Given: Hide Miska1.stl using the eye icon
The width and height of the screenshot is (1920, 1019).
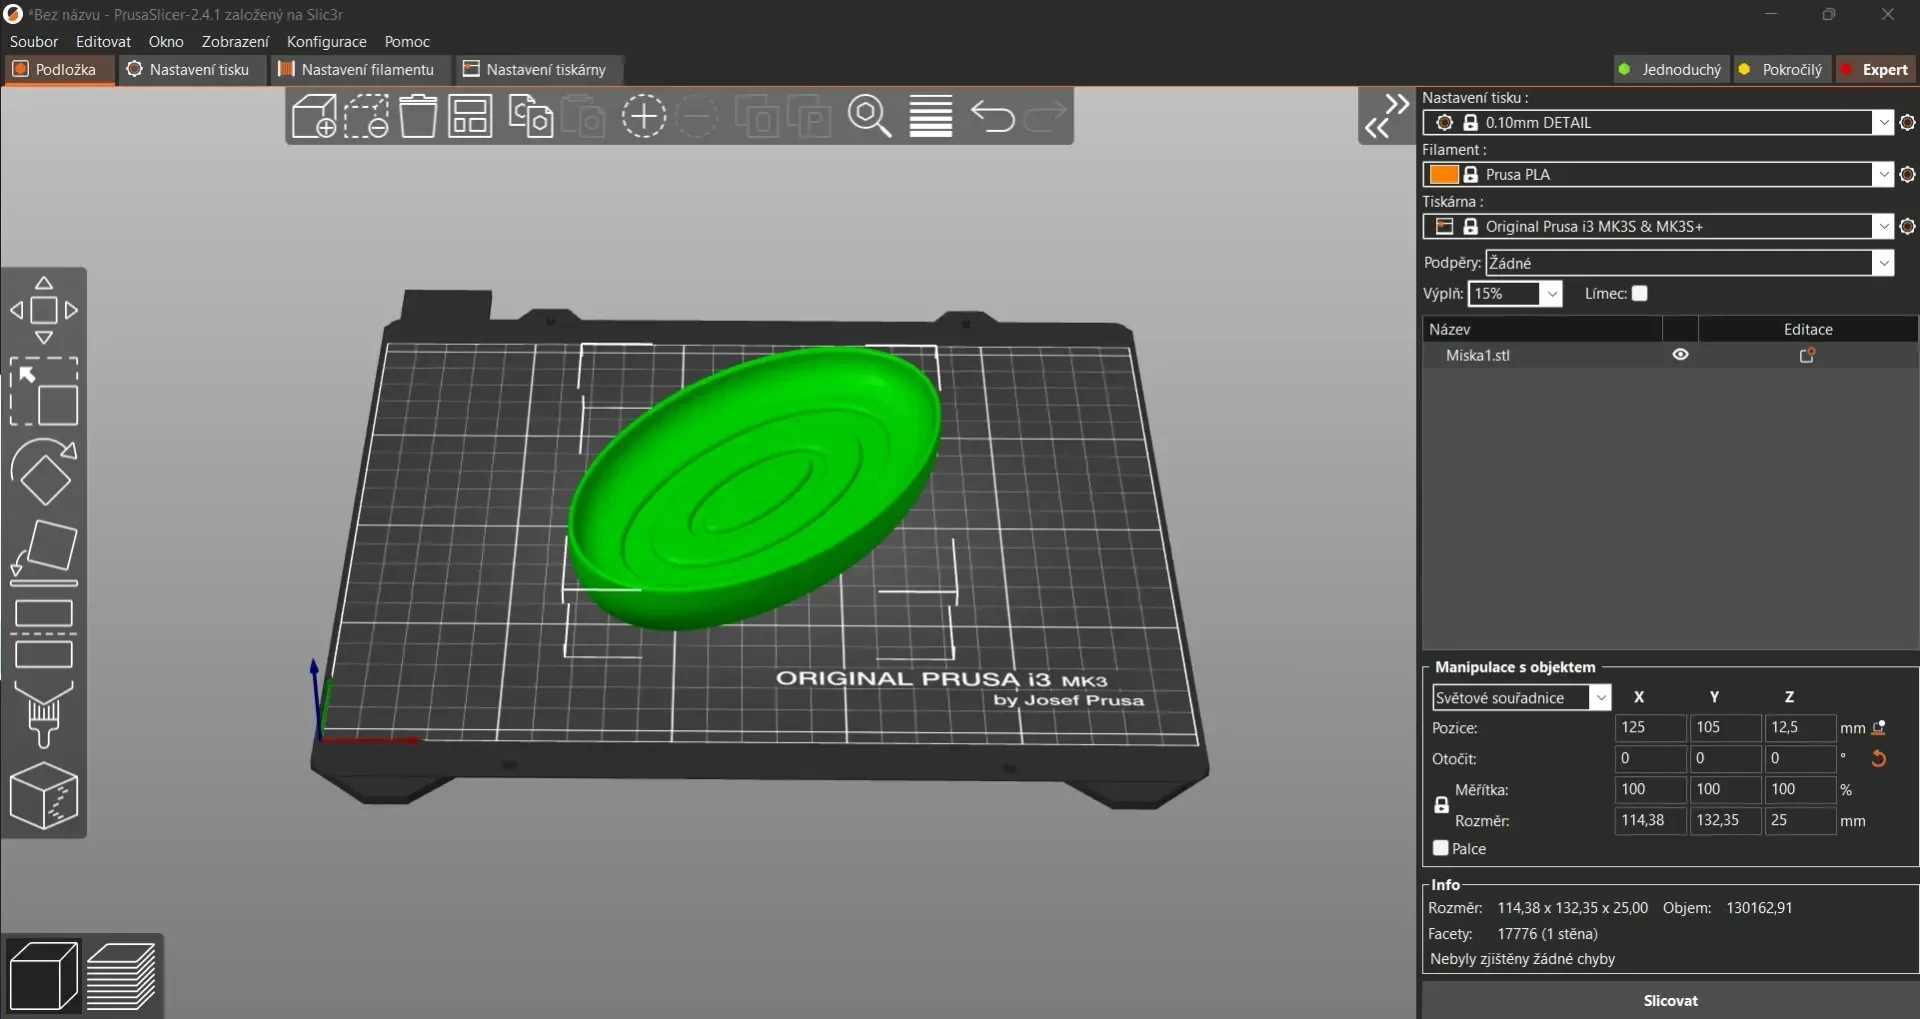Looking at the screenshot, I should pyautogui.click(x=1681, y=355).
